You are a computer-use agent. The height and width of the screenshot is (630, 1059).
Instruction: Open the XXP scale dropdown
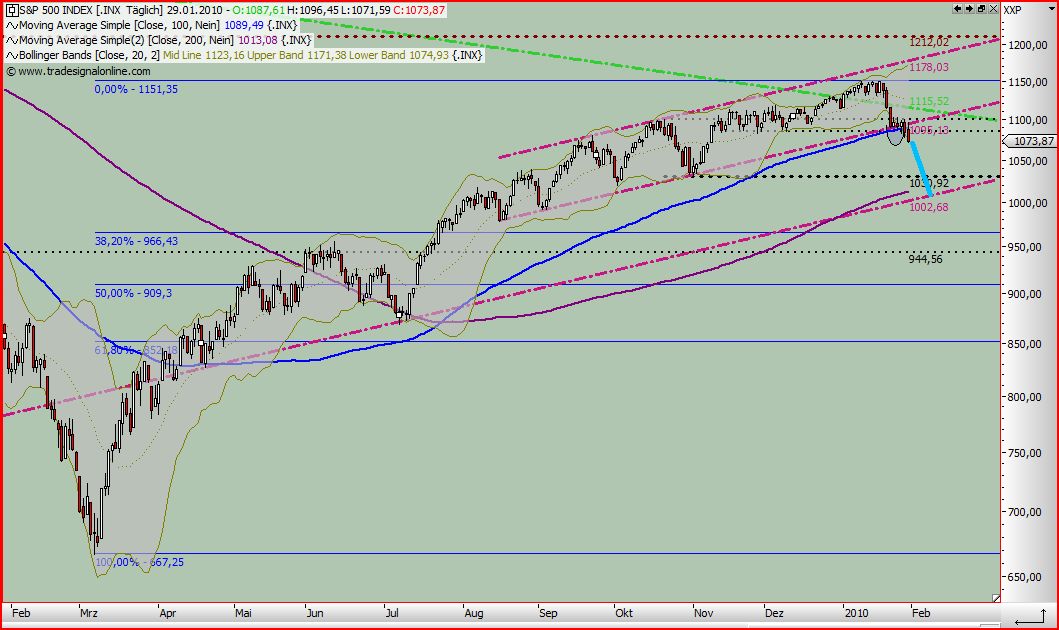pos(1050,8)
